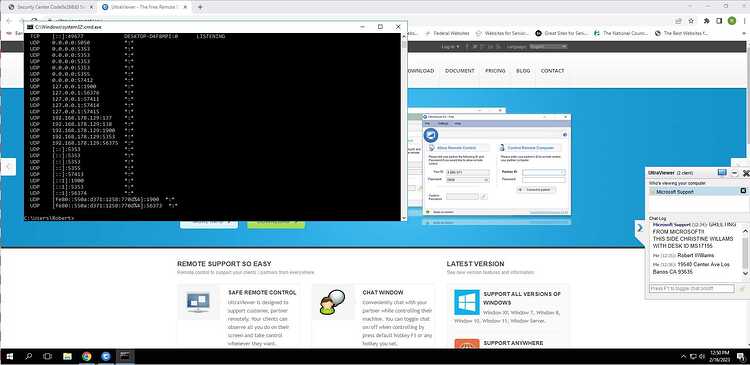This screenshot has width=750, height=365.
Task: Disconnect Microsoft Support with X button
Action: [743, 191]
